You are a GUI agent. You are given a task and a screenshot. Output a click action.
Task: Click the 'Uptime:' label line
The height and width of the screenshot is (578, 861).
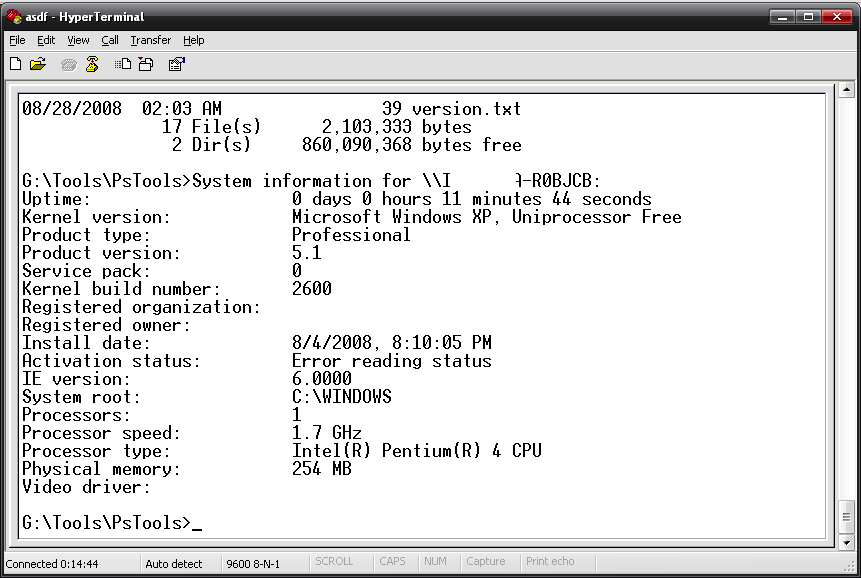(56, 199)
